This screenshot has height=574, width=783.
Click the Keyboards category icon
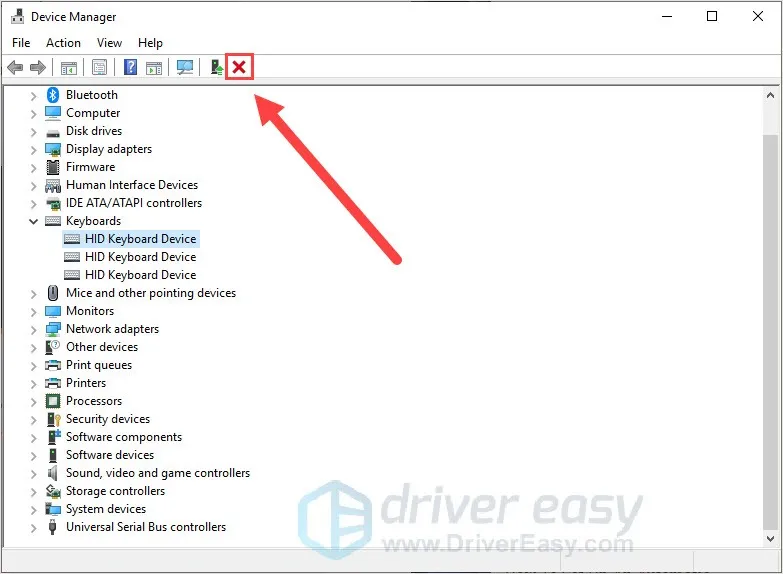click(x=53, y=221)
